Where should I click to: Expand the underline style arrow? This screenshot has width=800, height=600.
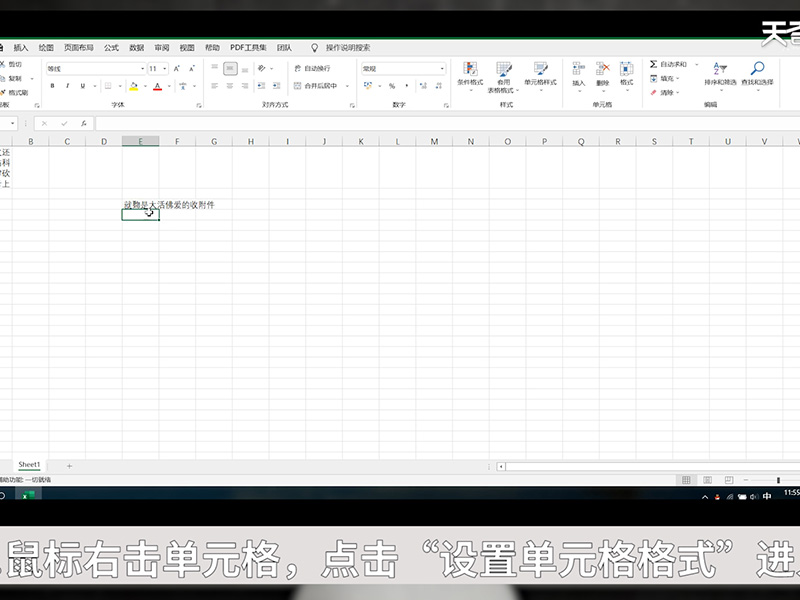point(95,86)
